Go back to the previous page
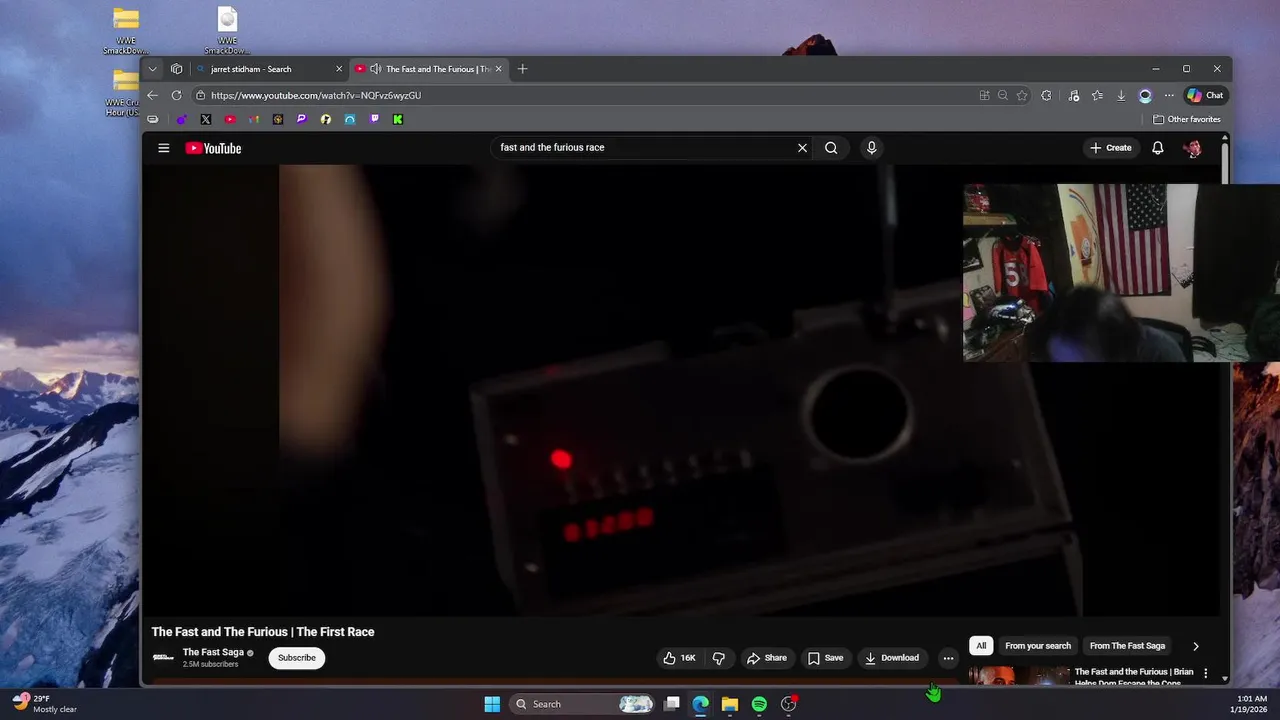The image size is (1280, 720). (x=152, y=95)
